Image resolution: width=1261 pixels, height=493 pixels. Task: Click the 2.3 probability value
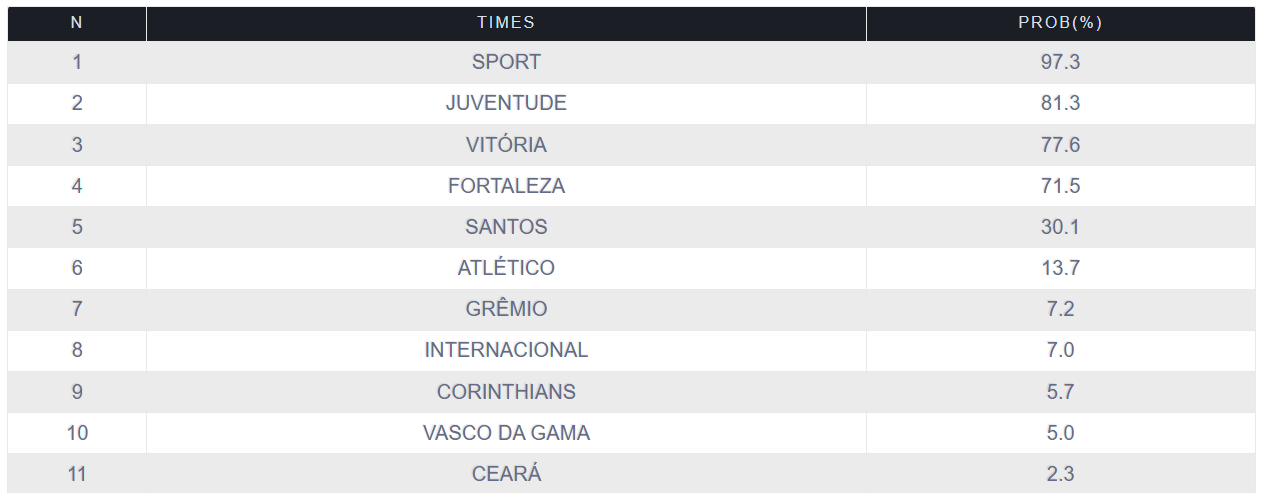click(x=1060, y=474)
